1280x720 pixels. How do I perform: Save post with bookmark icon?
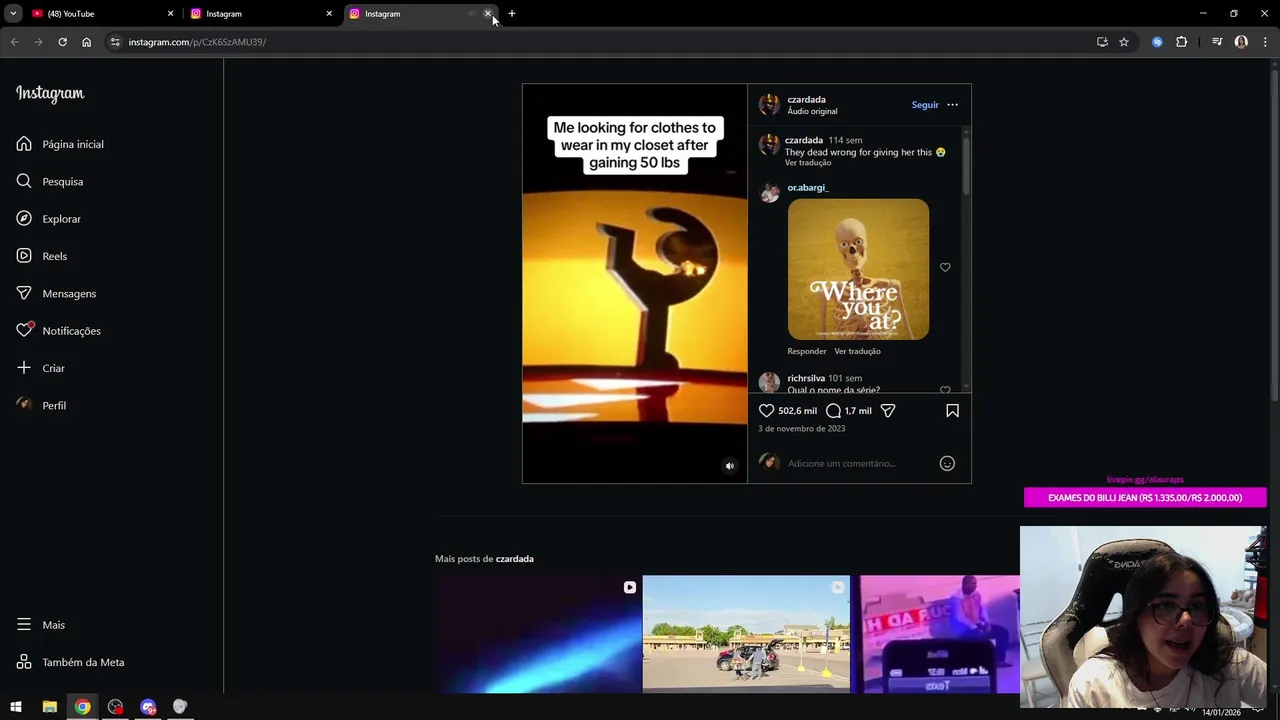[x=952, y=411]
